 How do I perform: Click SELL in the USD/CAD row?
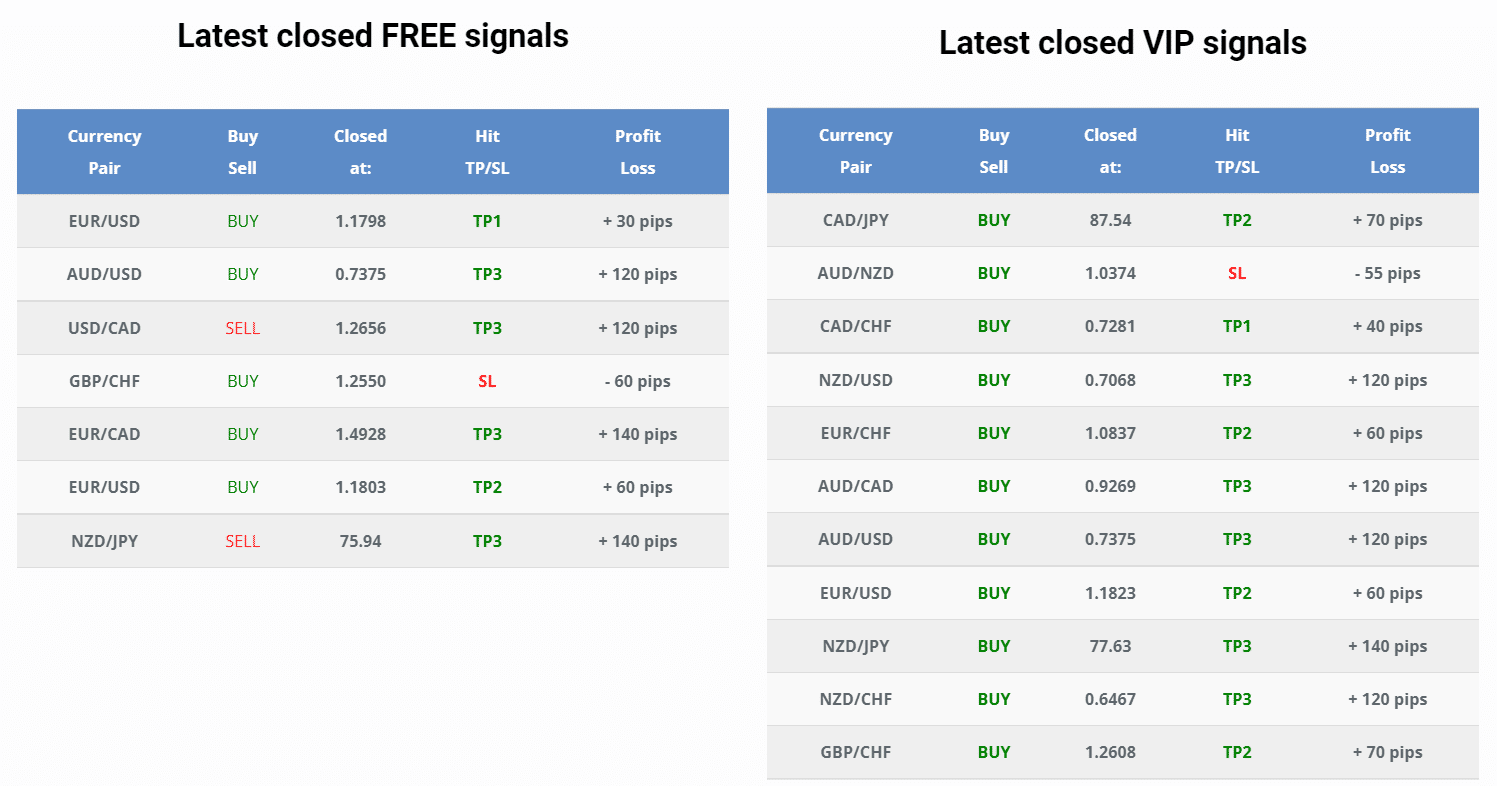pyautogui.click(x=242, y=328)
